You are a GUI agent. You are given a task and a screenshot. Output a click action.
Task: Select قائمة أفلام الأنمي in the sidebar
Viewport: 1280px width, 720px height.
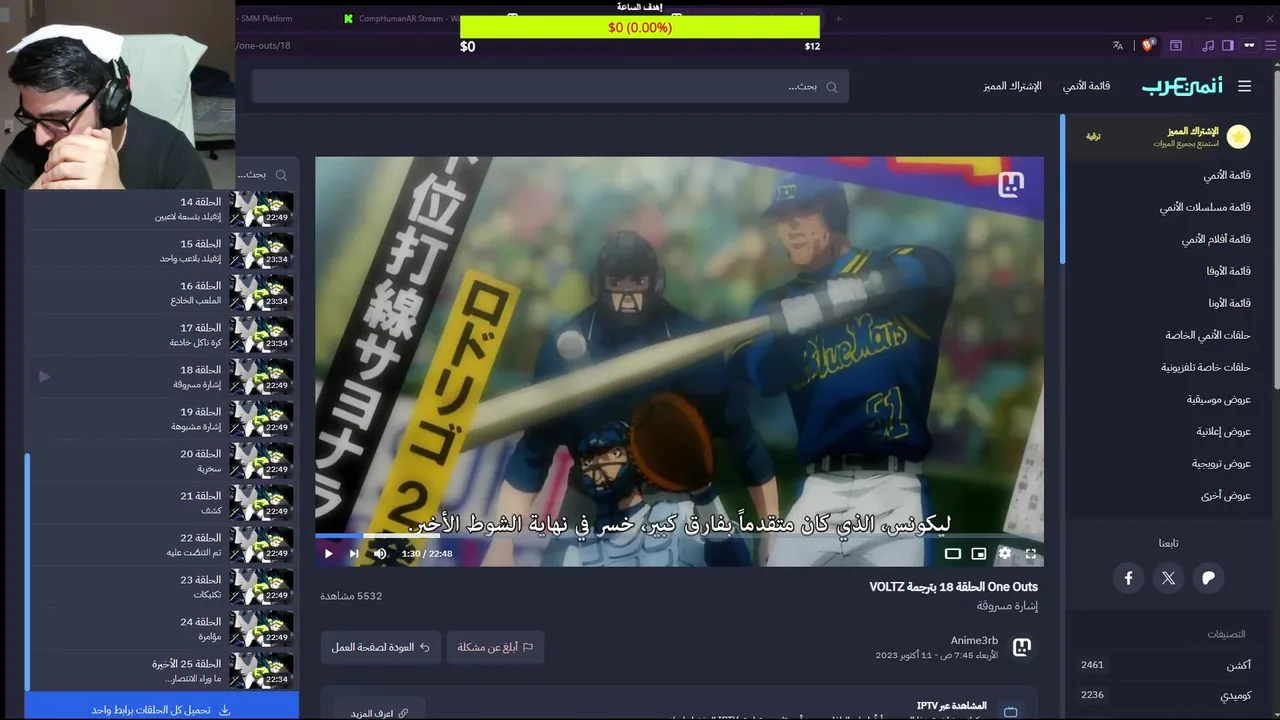(1216, 239)
